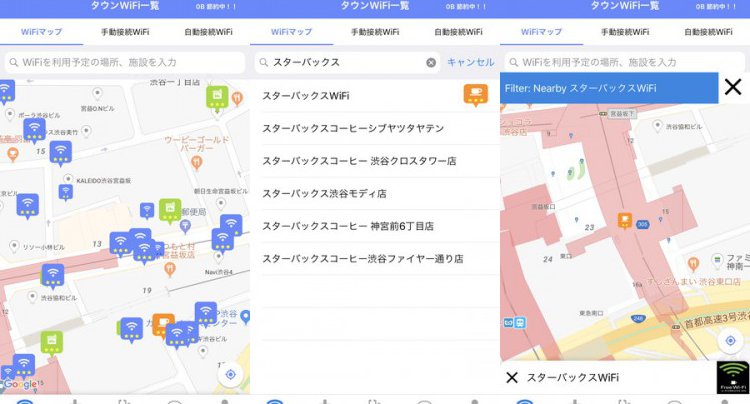Tap the Google logo on the map
750x404 pixels.
click(x=20, y=384)
